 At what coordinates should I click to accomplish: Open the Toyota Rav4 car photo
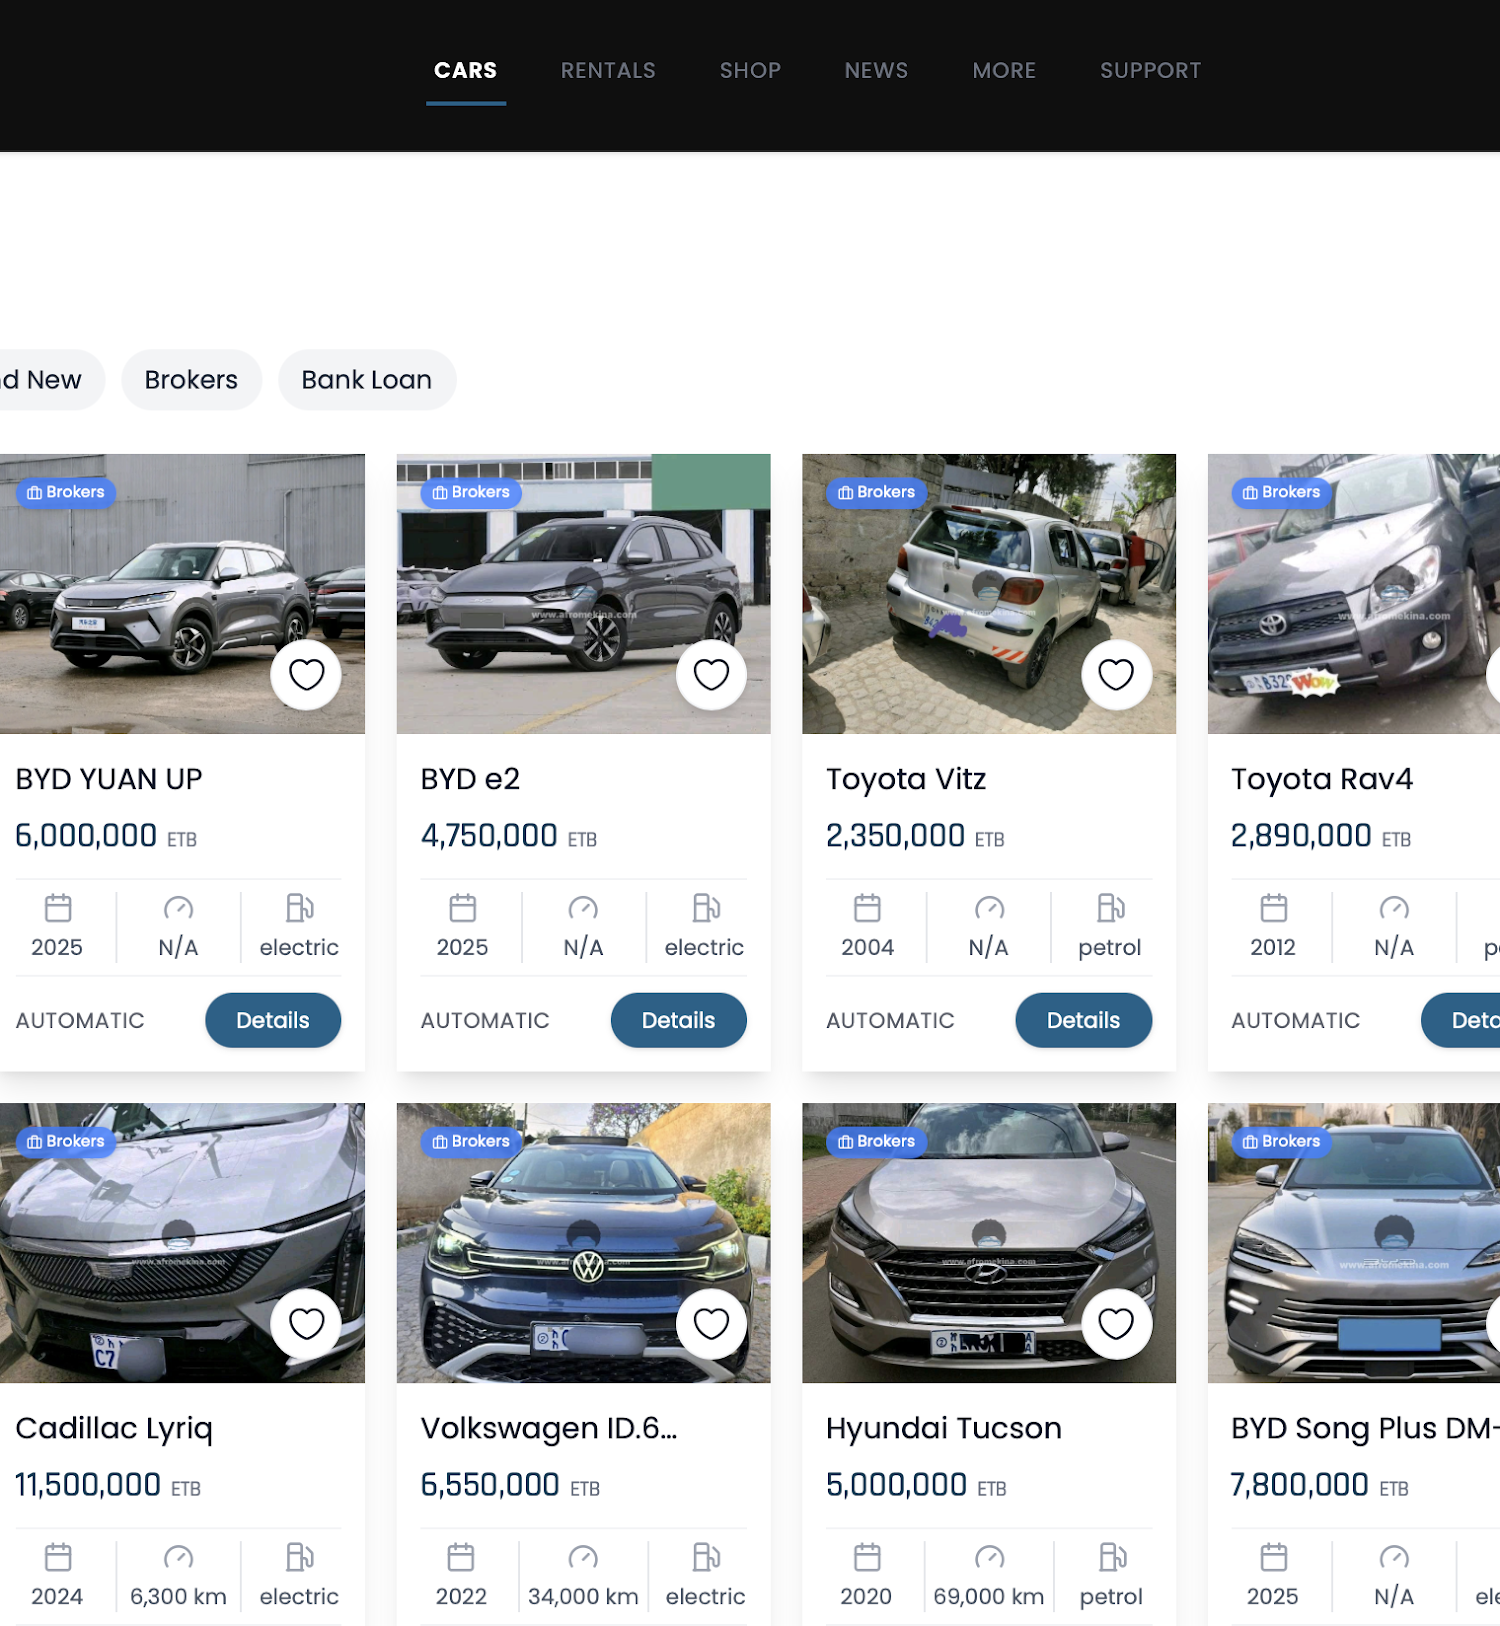pos(1354,594)
